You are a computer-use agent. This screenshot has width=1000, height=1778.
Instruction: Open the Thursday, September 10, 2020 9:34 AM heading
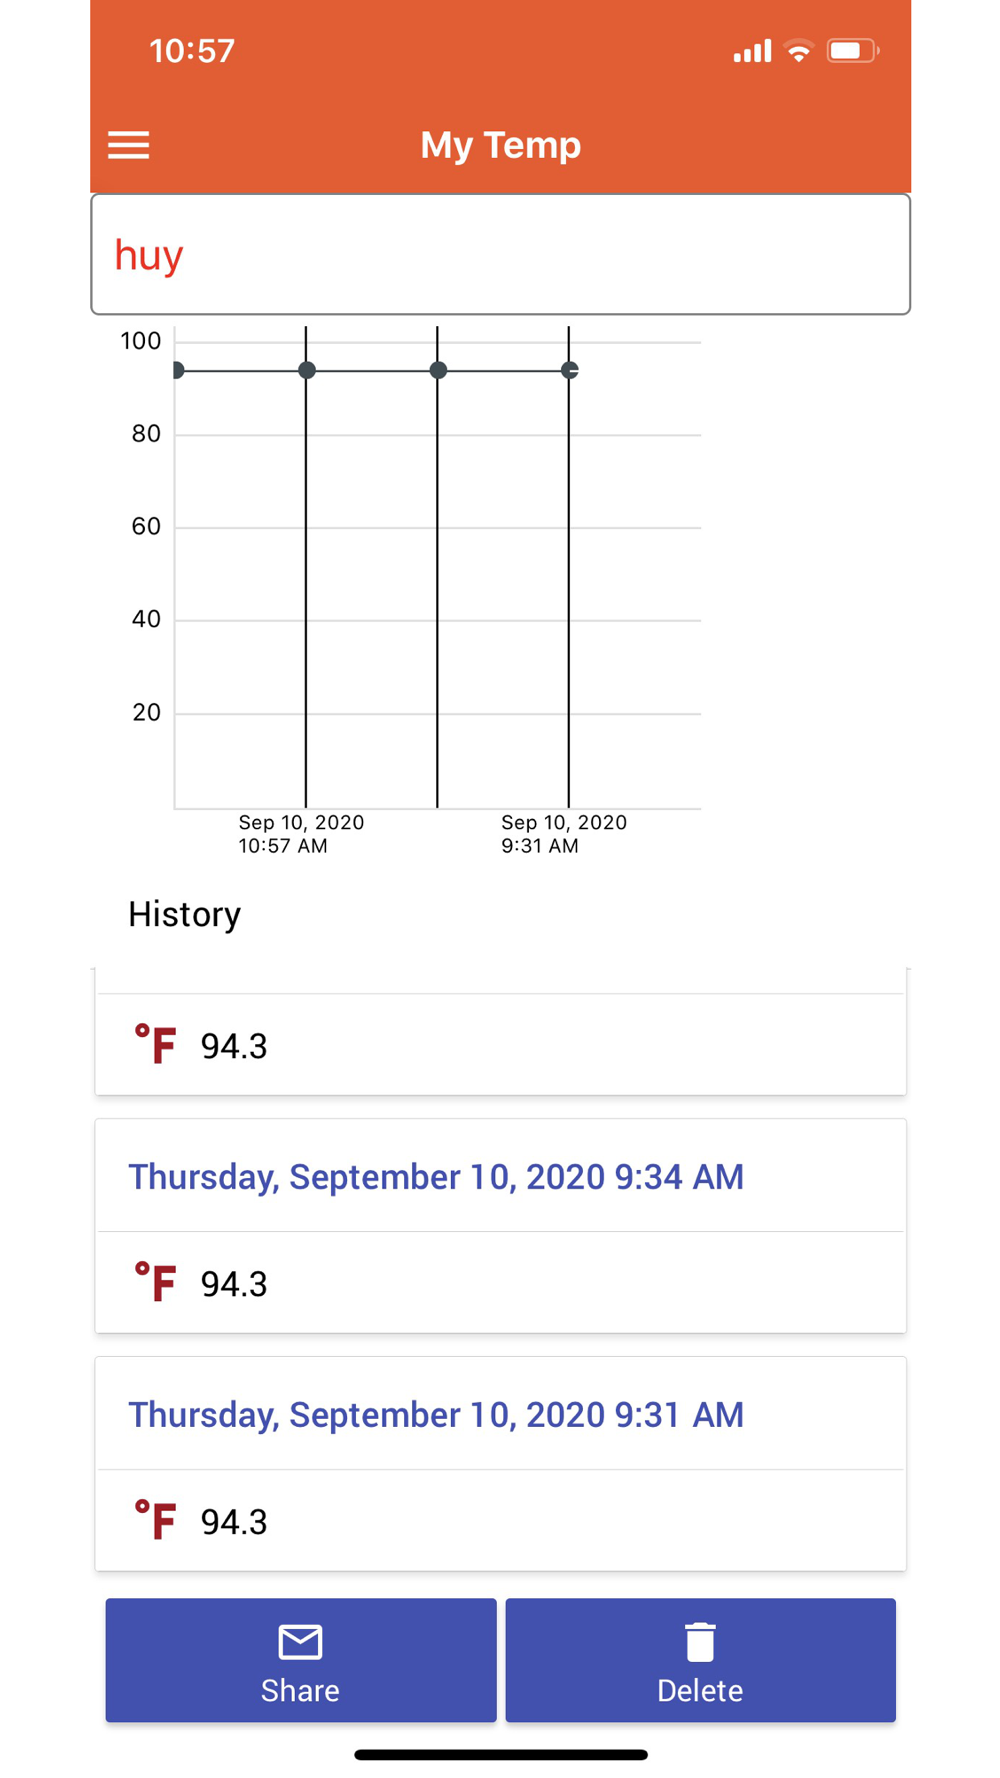(x=436, y=1177)
